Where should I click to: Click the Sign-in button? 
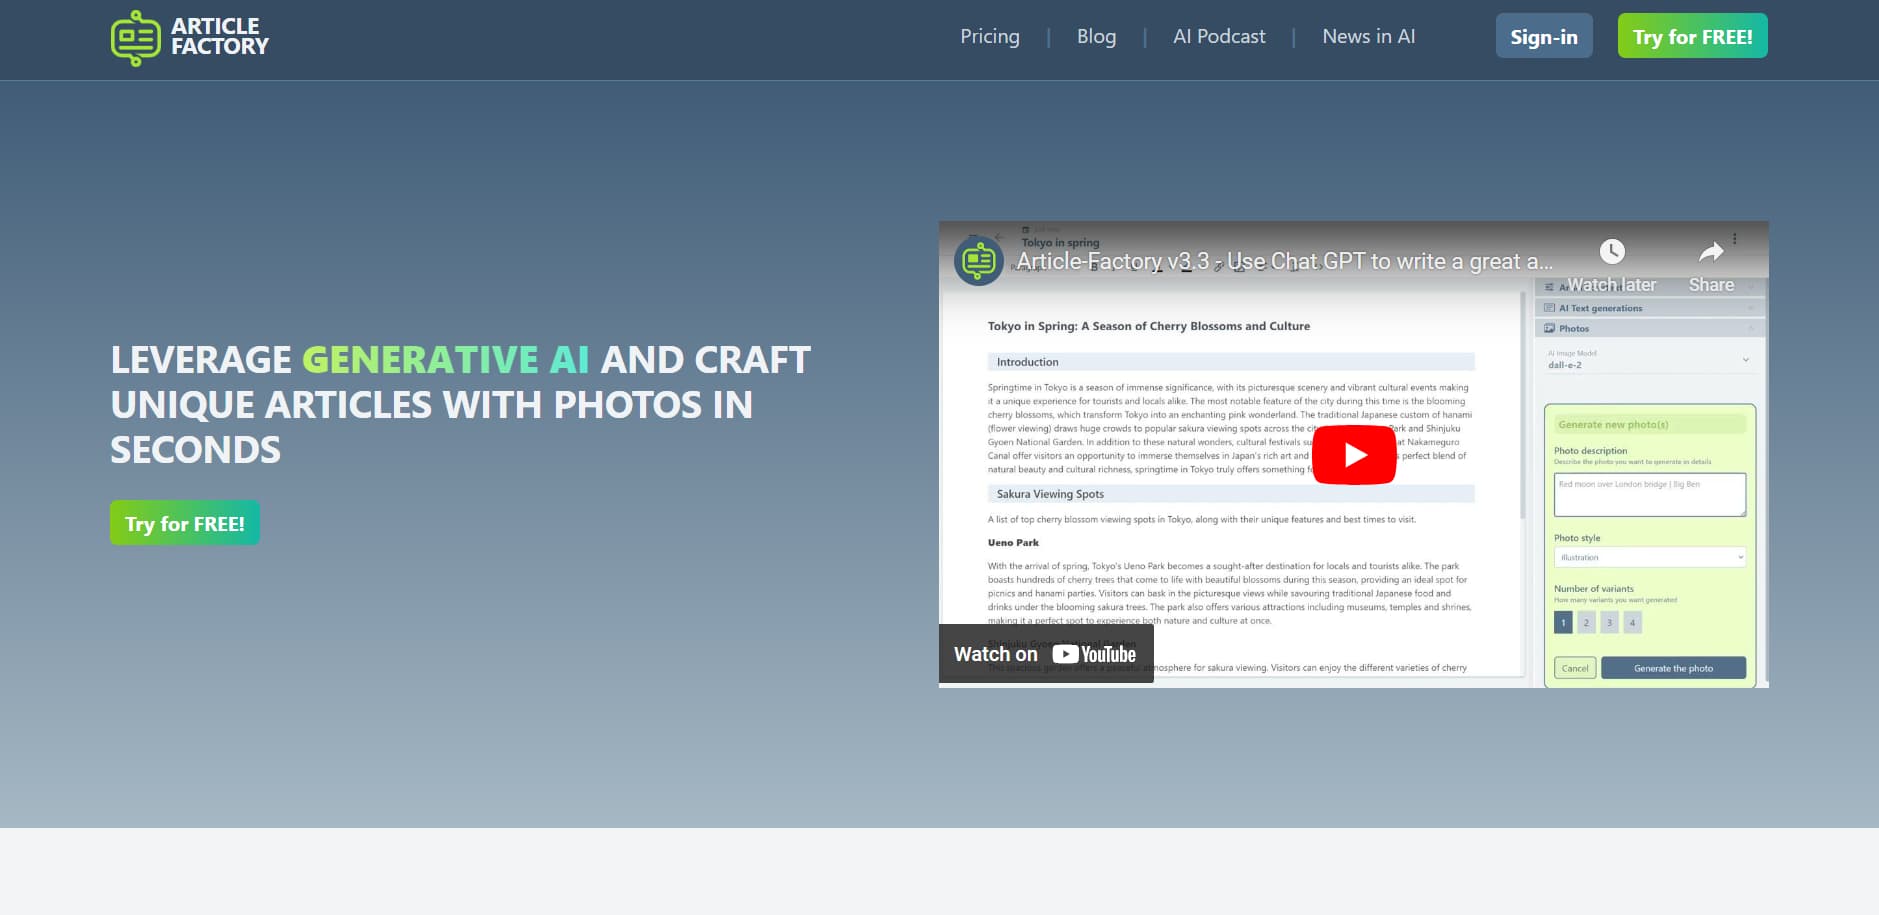[1543, 36]
